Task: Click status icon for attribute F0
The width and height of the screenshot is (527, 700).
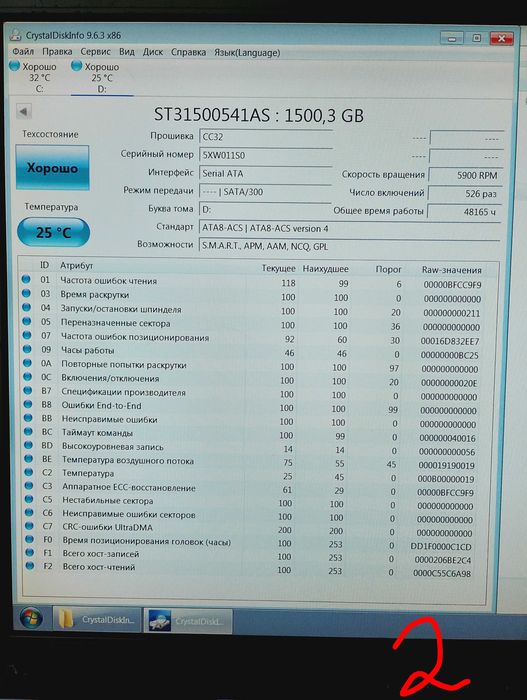Action: click(x=30, y=539)
